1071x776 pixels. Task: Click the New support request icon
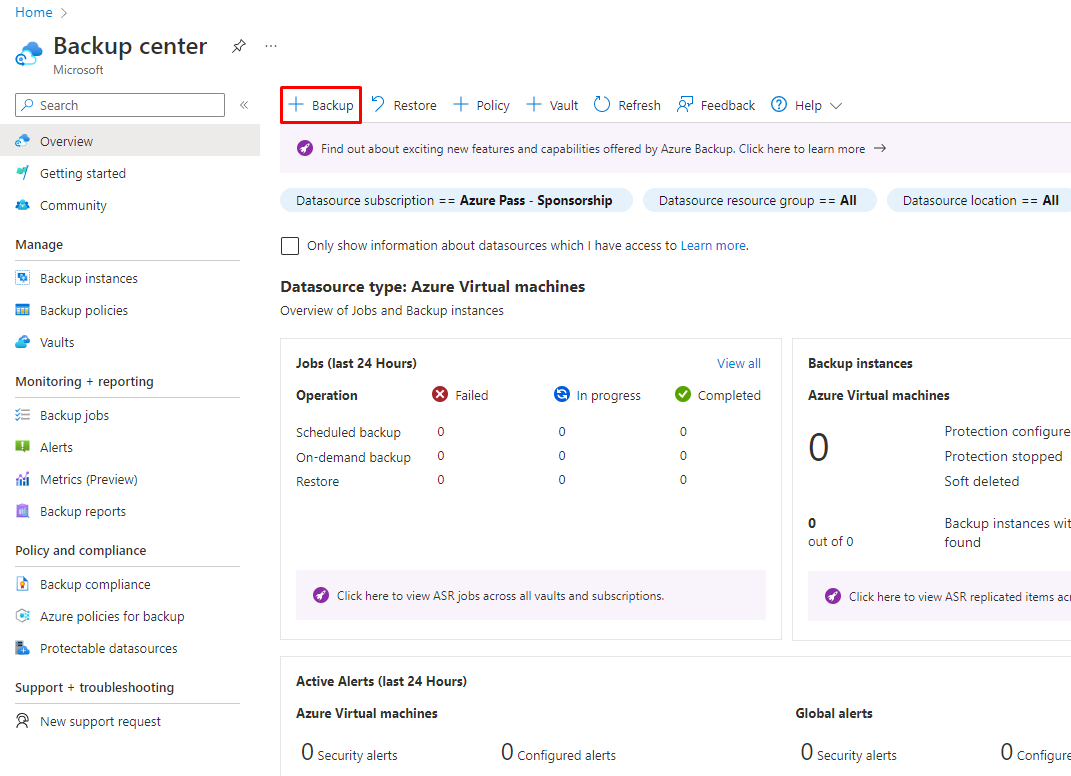[x=23, y=721]
